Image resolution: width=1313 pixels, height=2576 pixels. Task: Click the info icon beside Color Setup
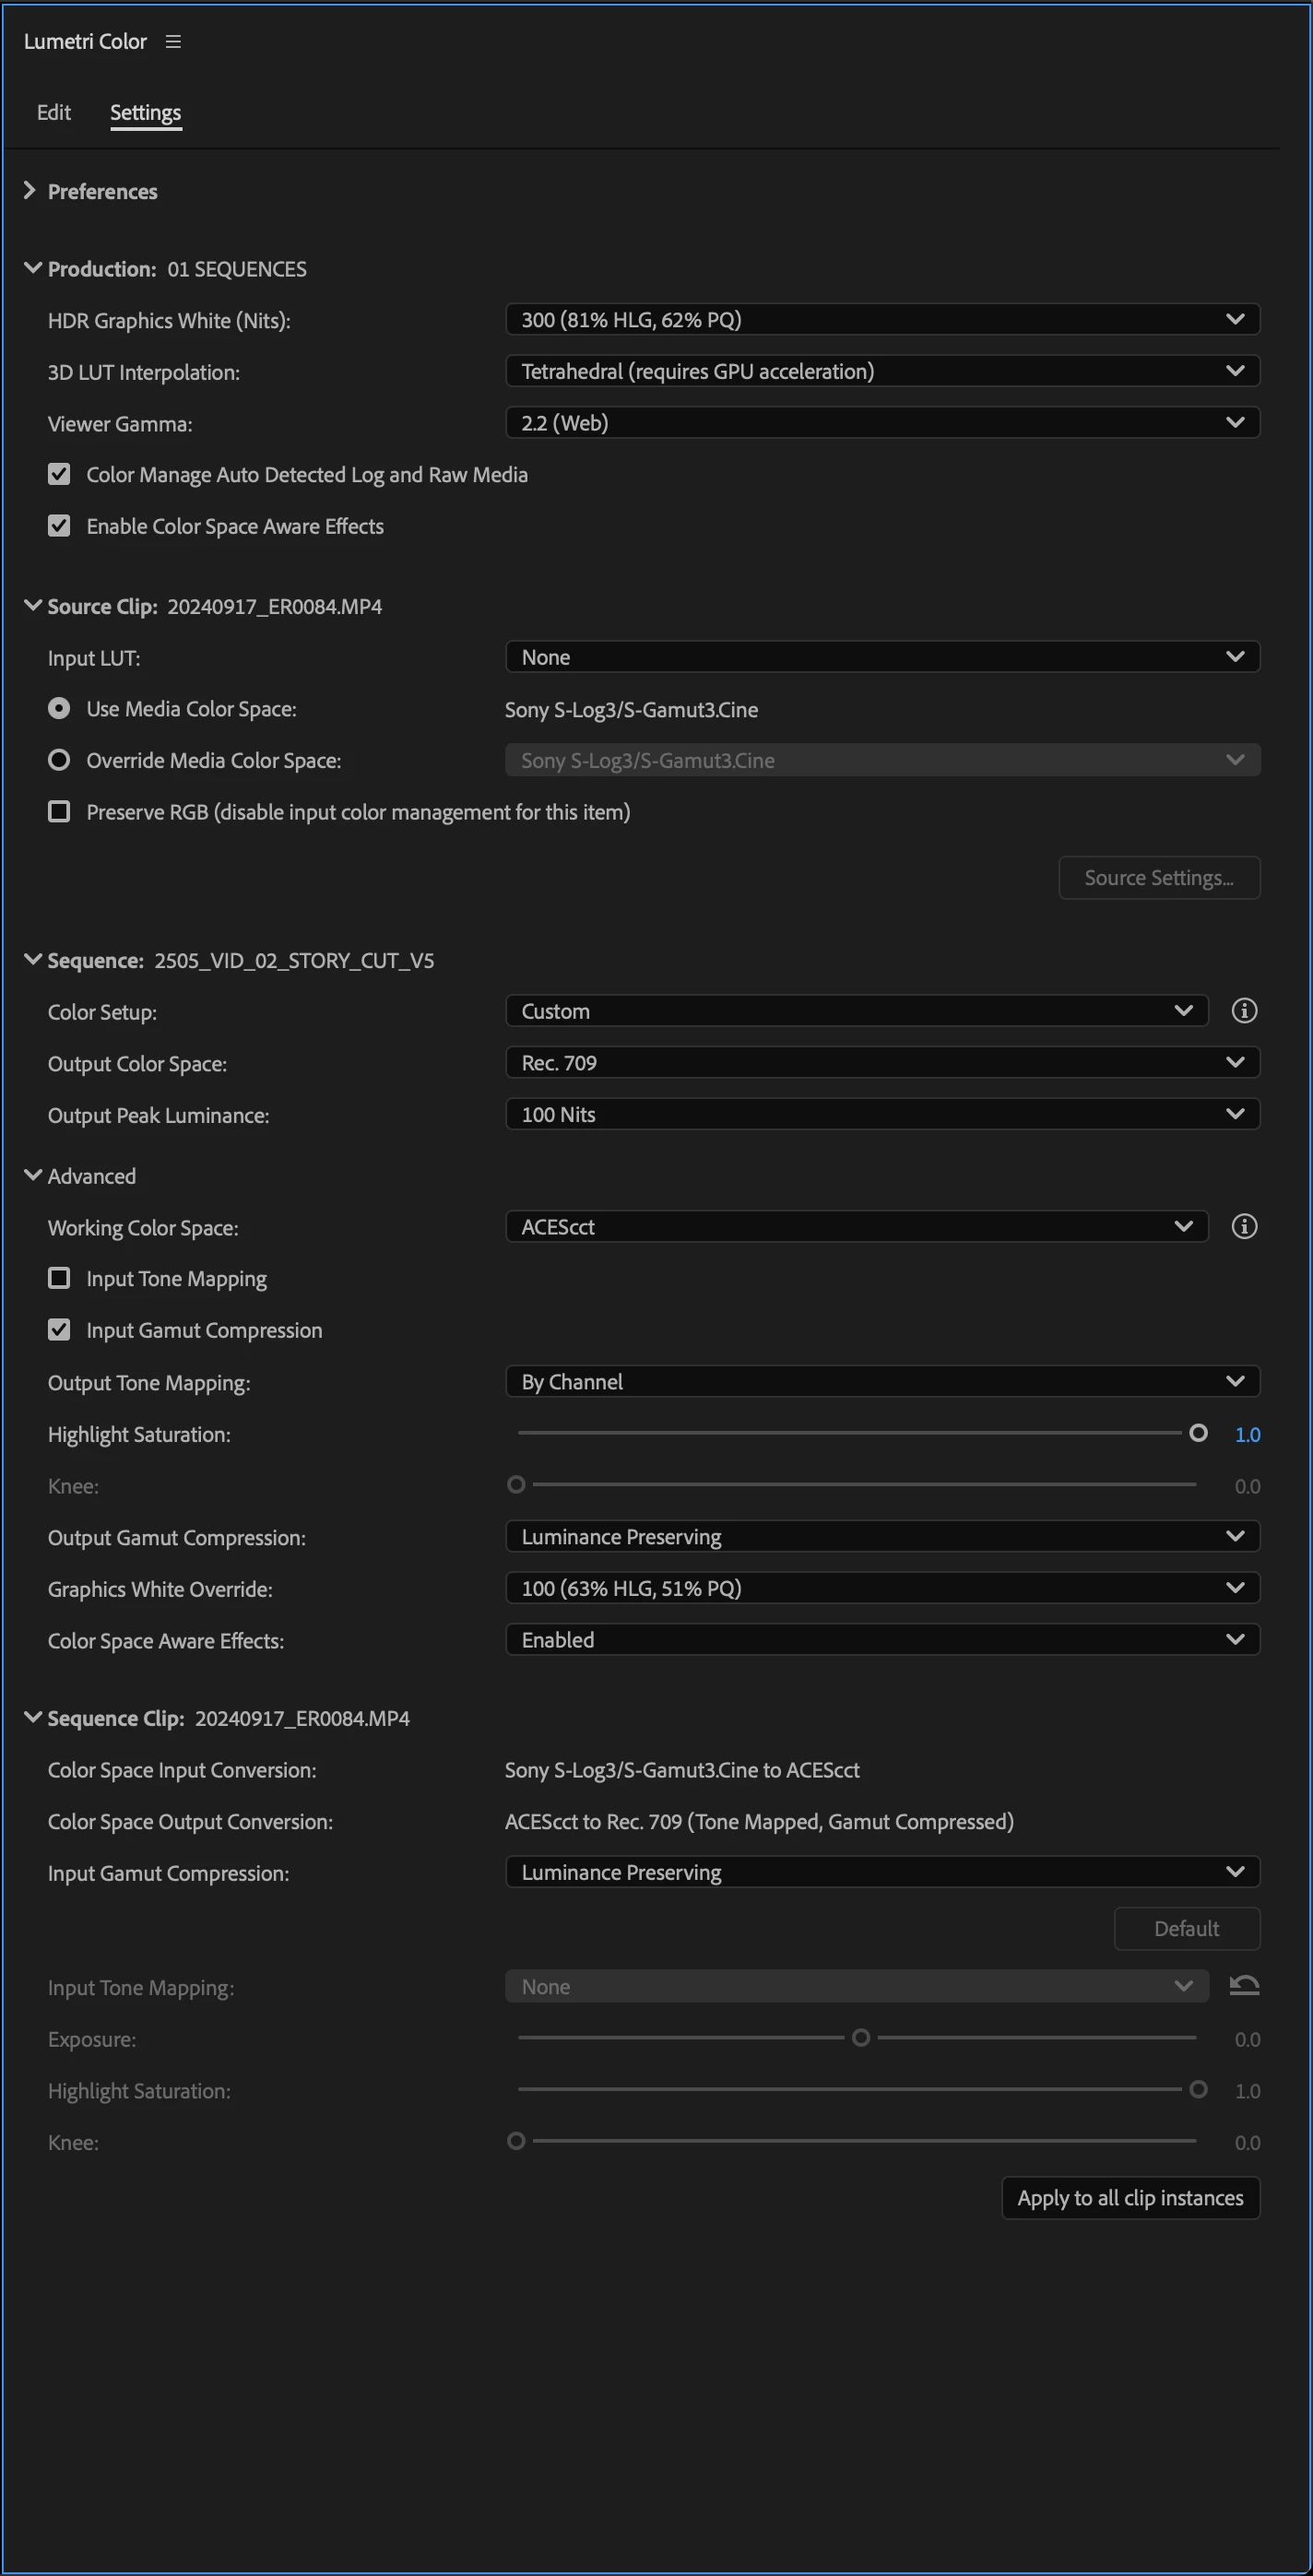1244,1011
